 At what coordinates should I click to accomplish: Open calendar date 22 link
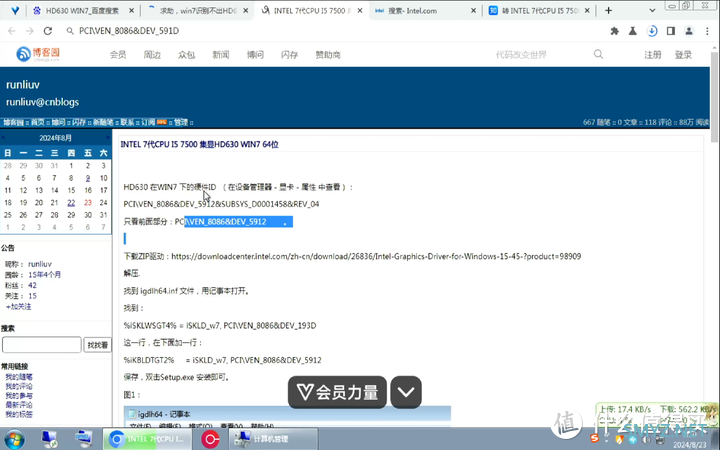(71, 202)
